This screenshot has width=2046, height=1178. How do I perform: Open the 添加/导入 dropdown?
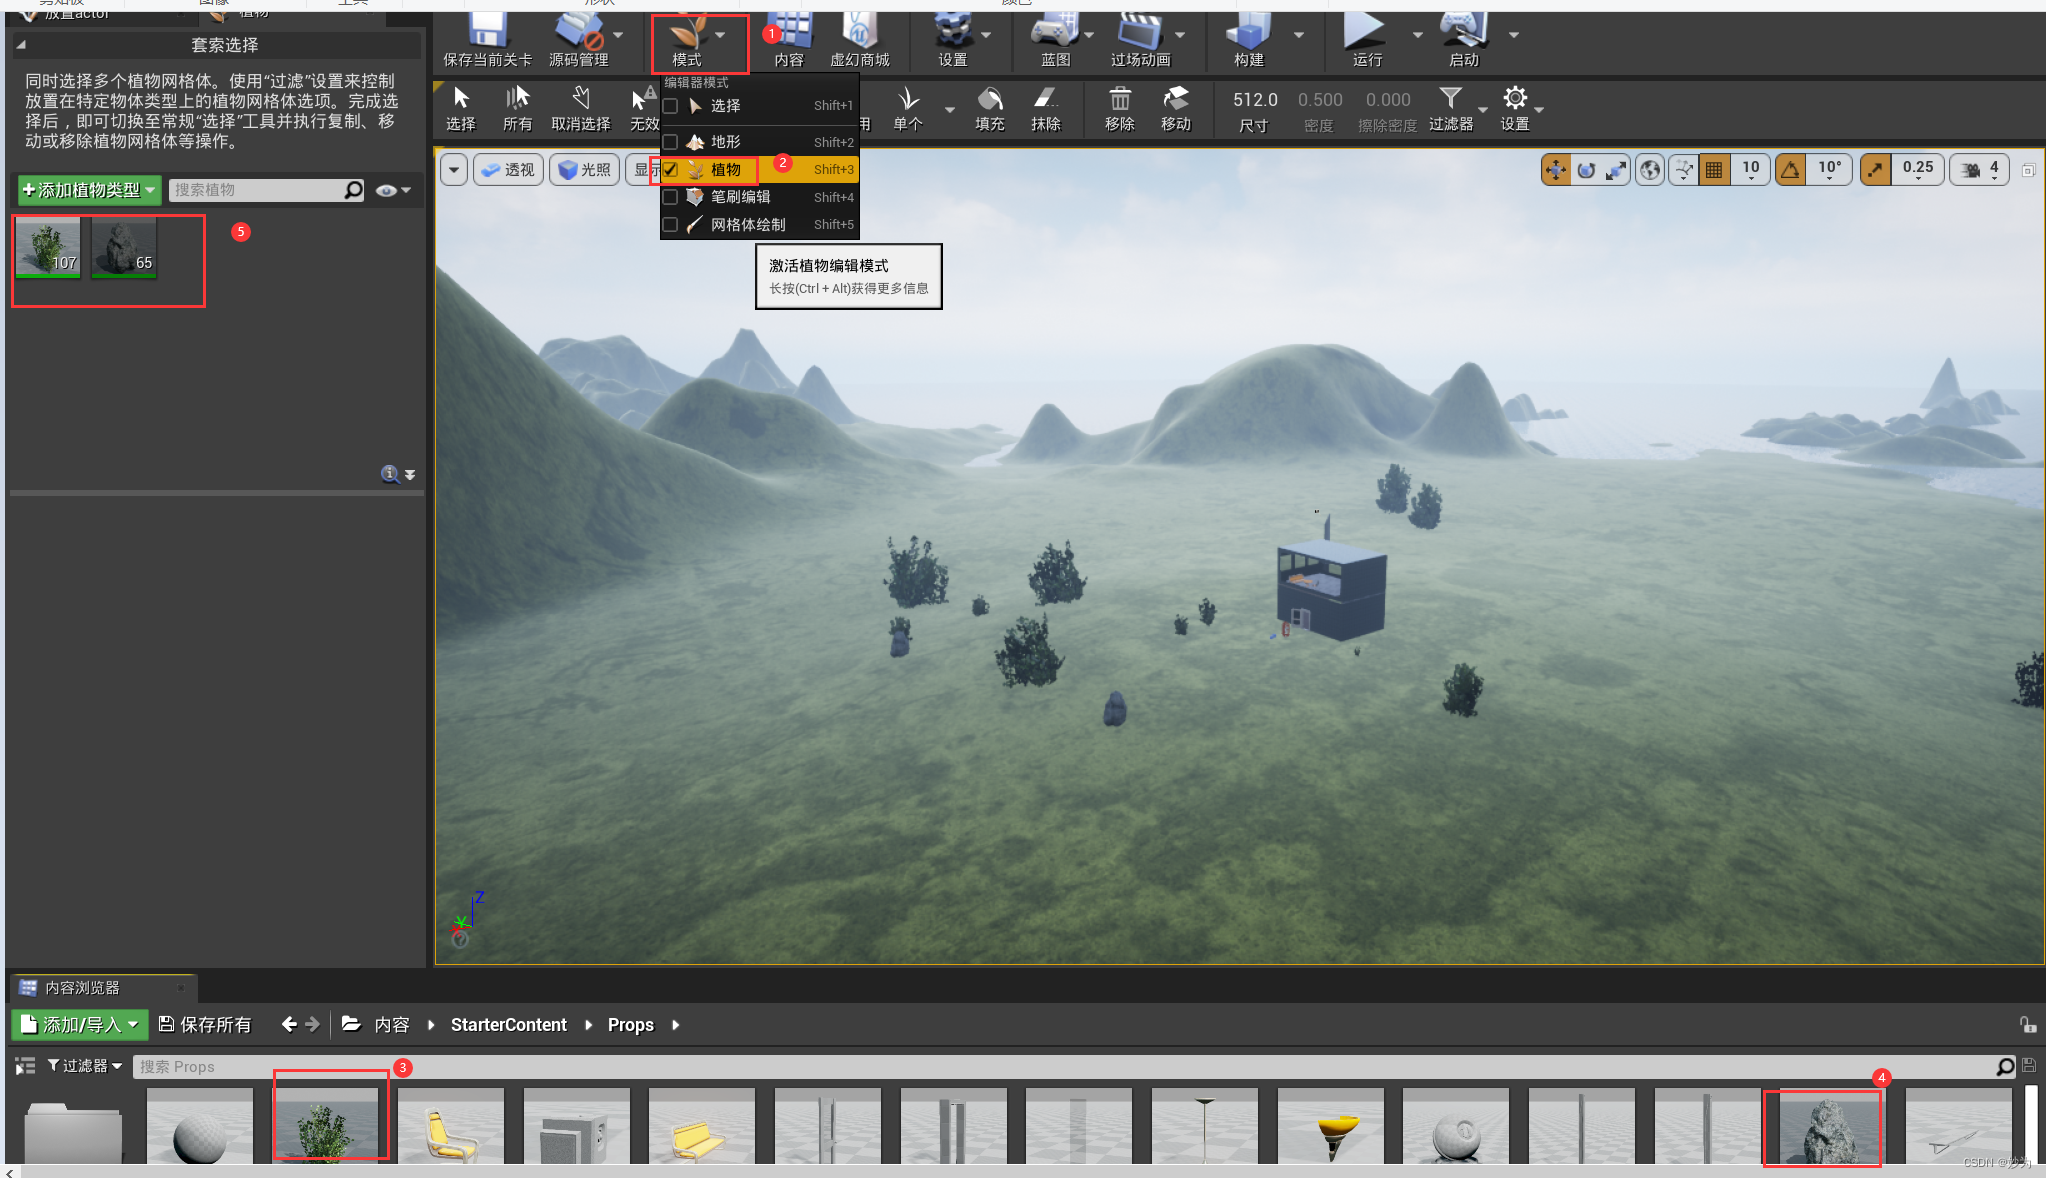tap(79, 1025)
